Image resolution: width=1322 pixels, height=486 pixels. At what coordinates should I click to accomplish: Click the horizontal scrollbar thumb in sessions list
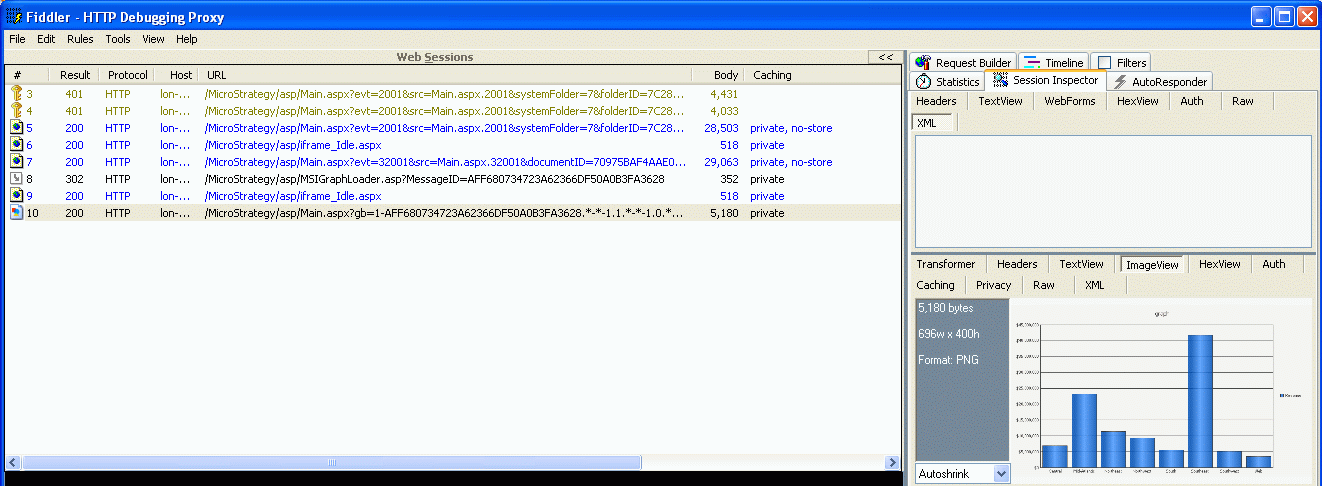pos(331,462)
